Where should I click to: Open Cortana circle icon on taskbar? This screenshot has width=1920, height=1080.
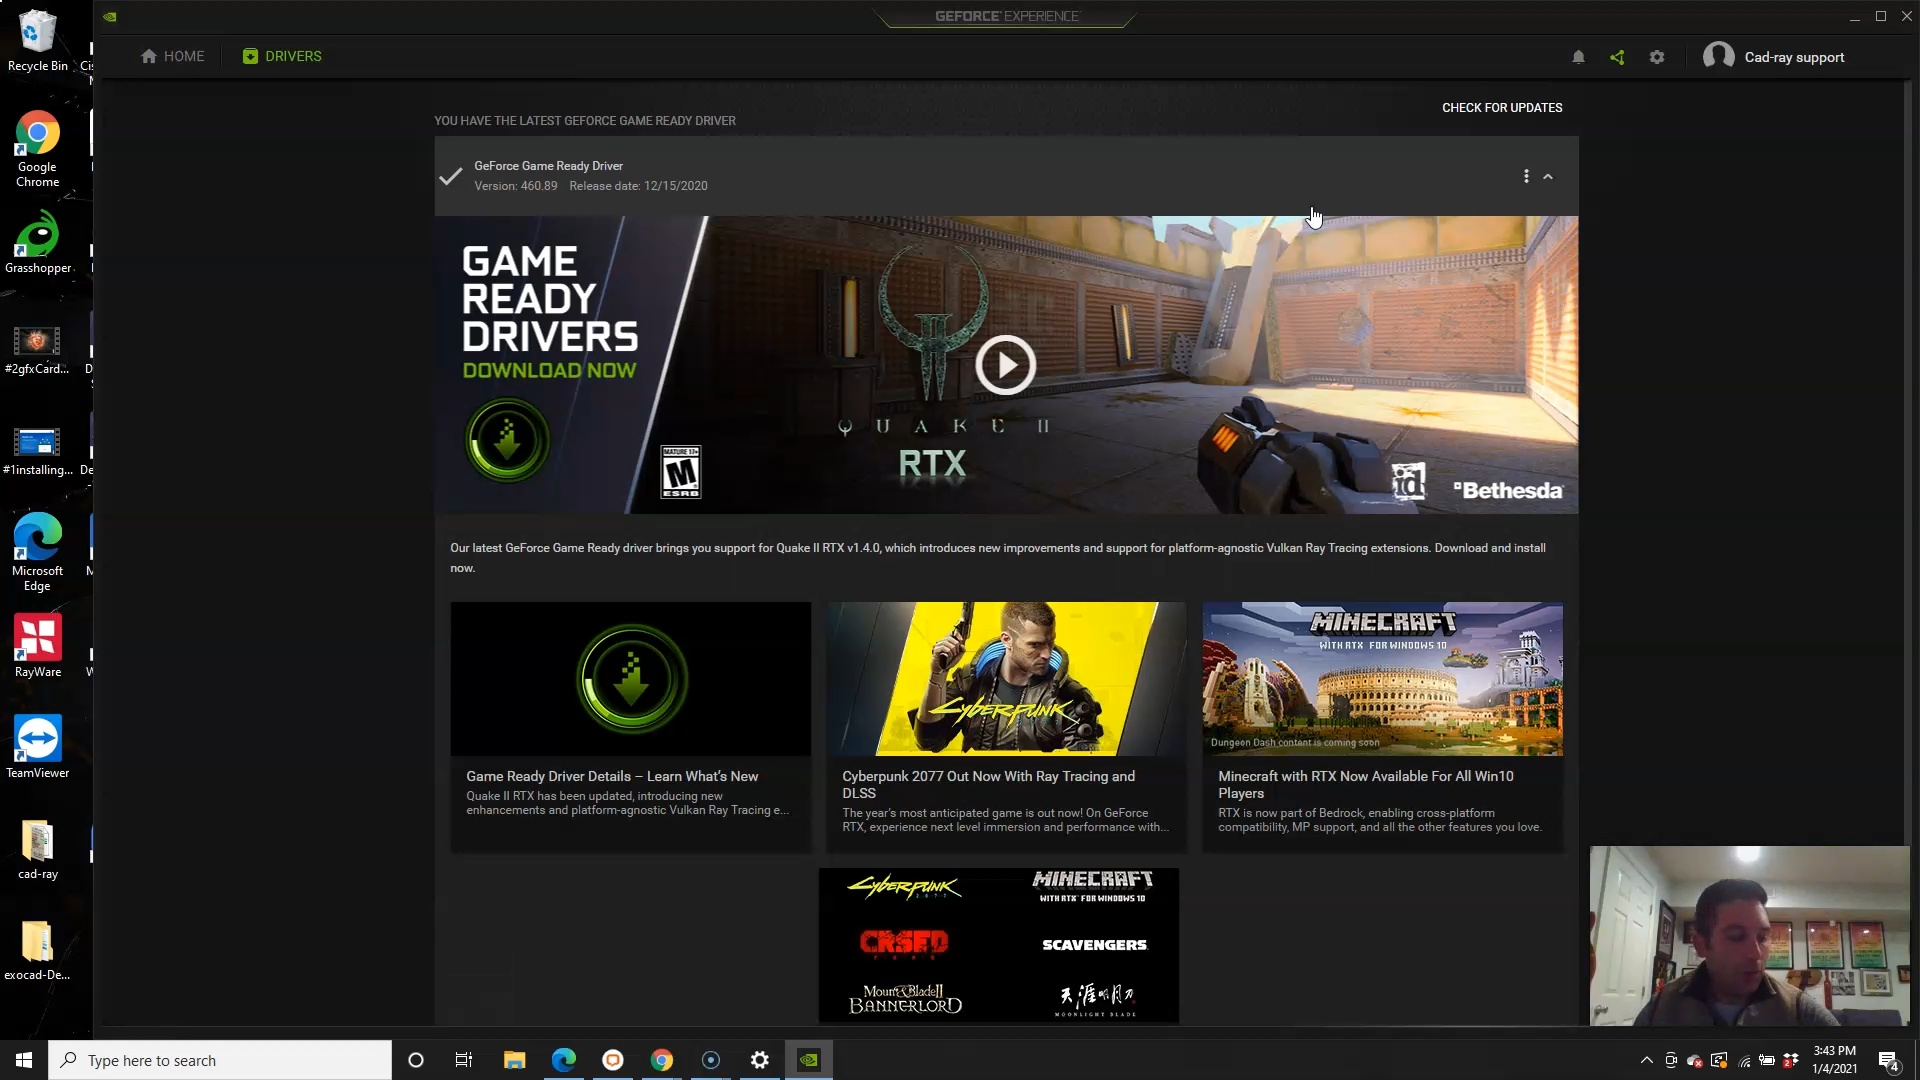point(416,1060)
